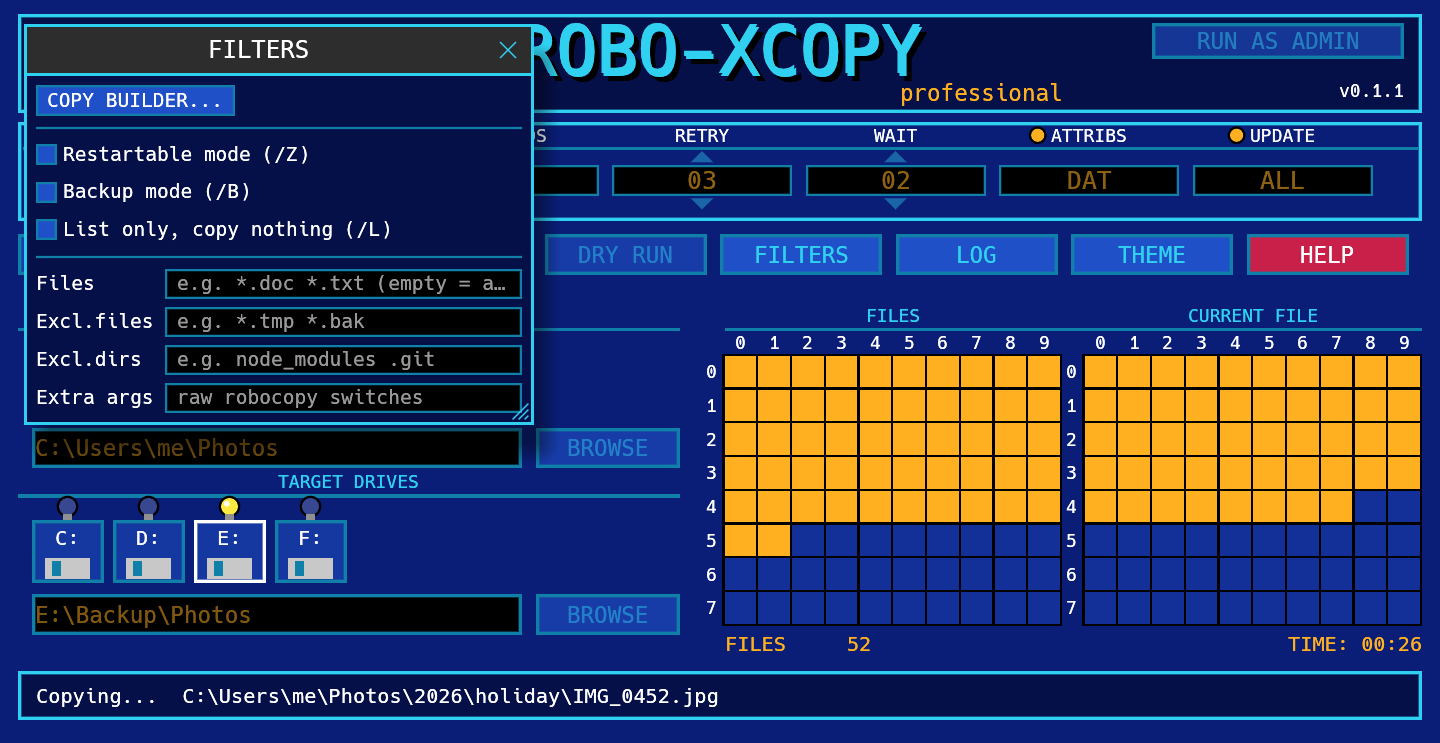Click the FILTERS panel resize grip

pyautogui.click(x=521, y=412)
